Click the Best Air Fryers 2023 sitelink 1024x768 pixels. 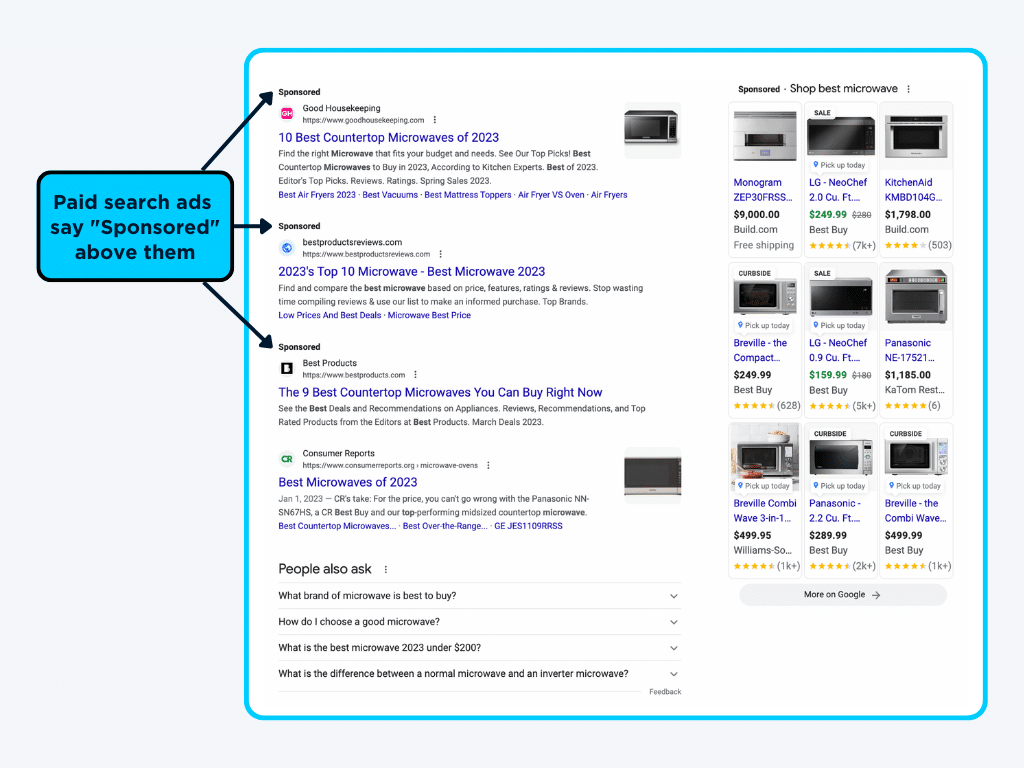tap(317, 195)
